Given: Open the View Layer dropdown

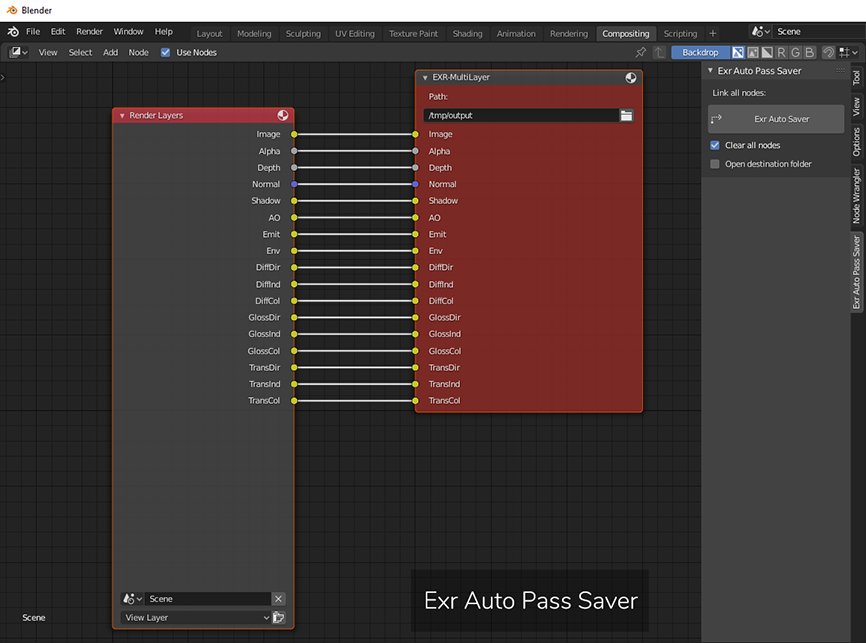Looking at the screenshot, I should coord(196,618).
